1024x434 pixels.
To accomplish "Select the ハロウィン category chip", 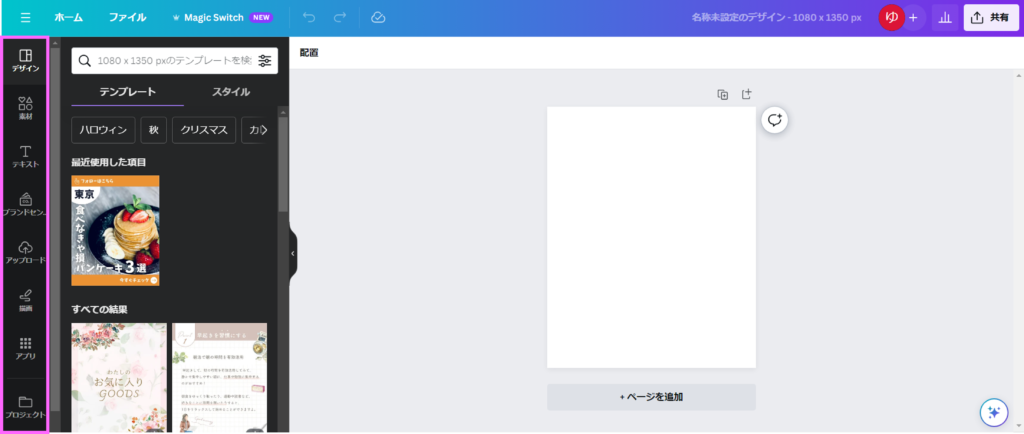I will tap(103, 130).
